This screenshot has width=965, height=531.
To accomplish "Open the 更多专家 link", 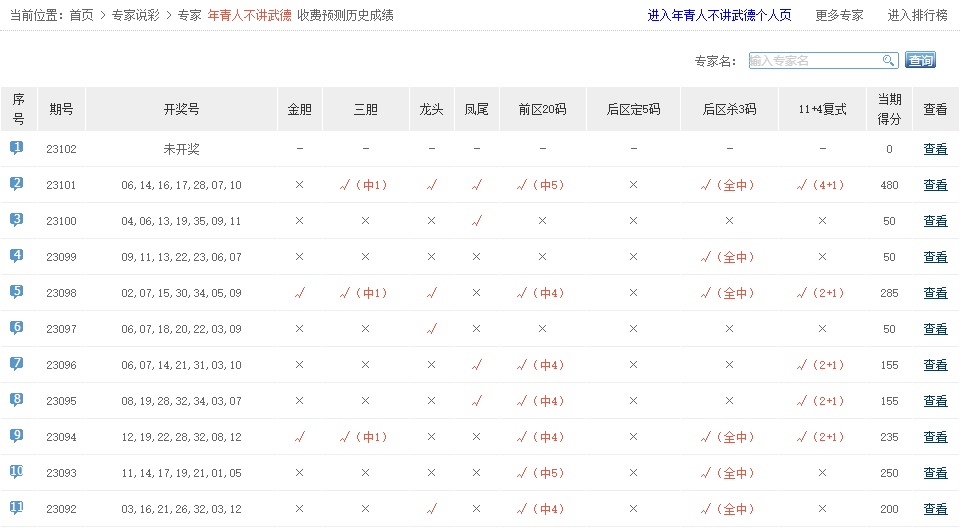I will pyautogui.click(x=839, y=16).
